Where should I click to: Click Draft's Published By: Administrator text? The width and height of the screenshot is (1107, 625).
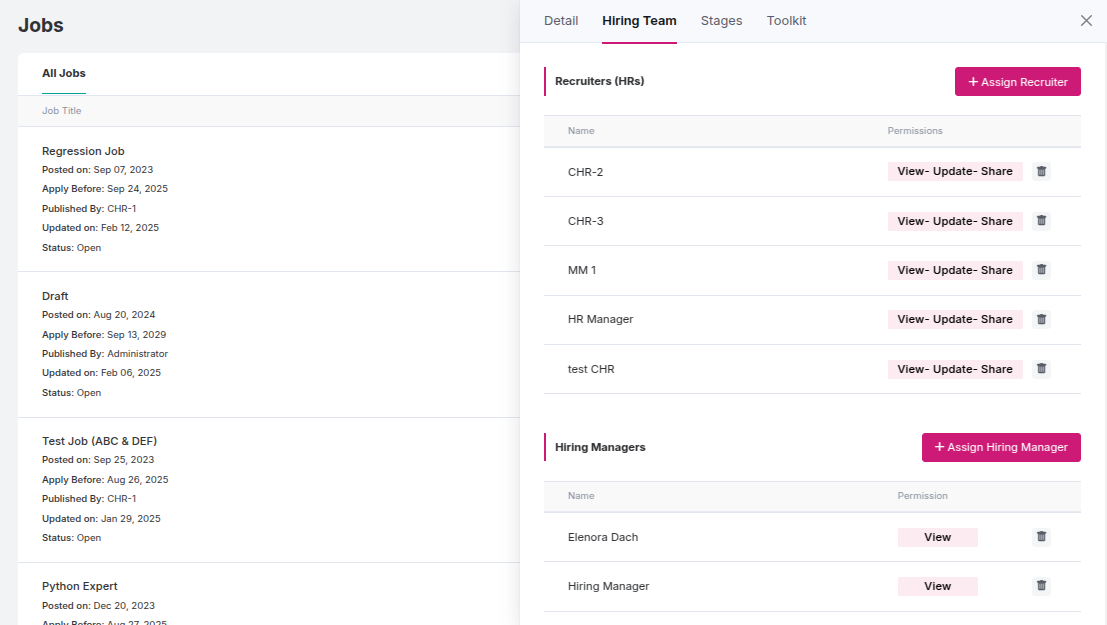[x=104, y=354]
